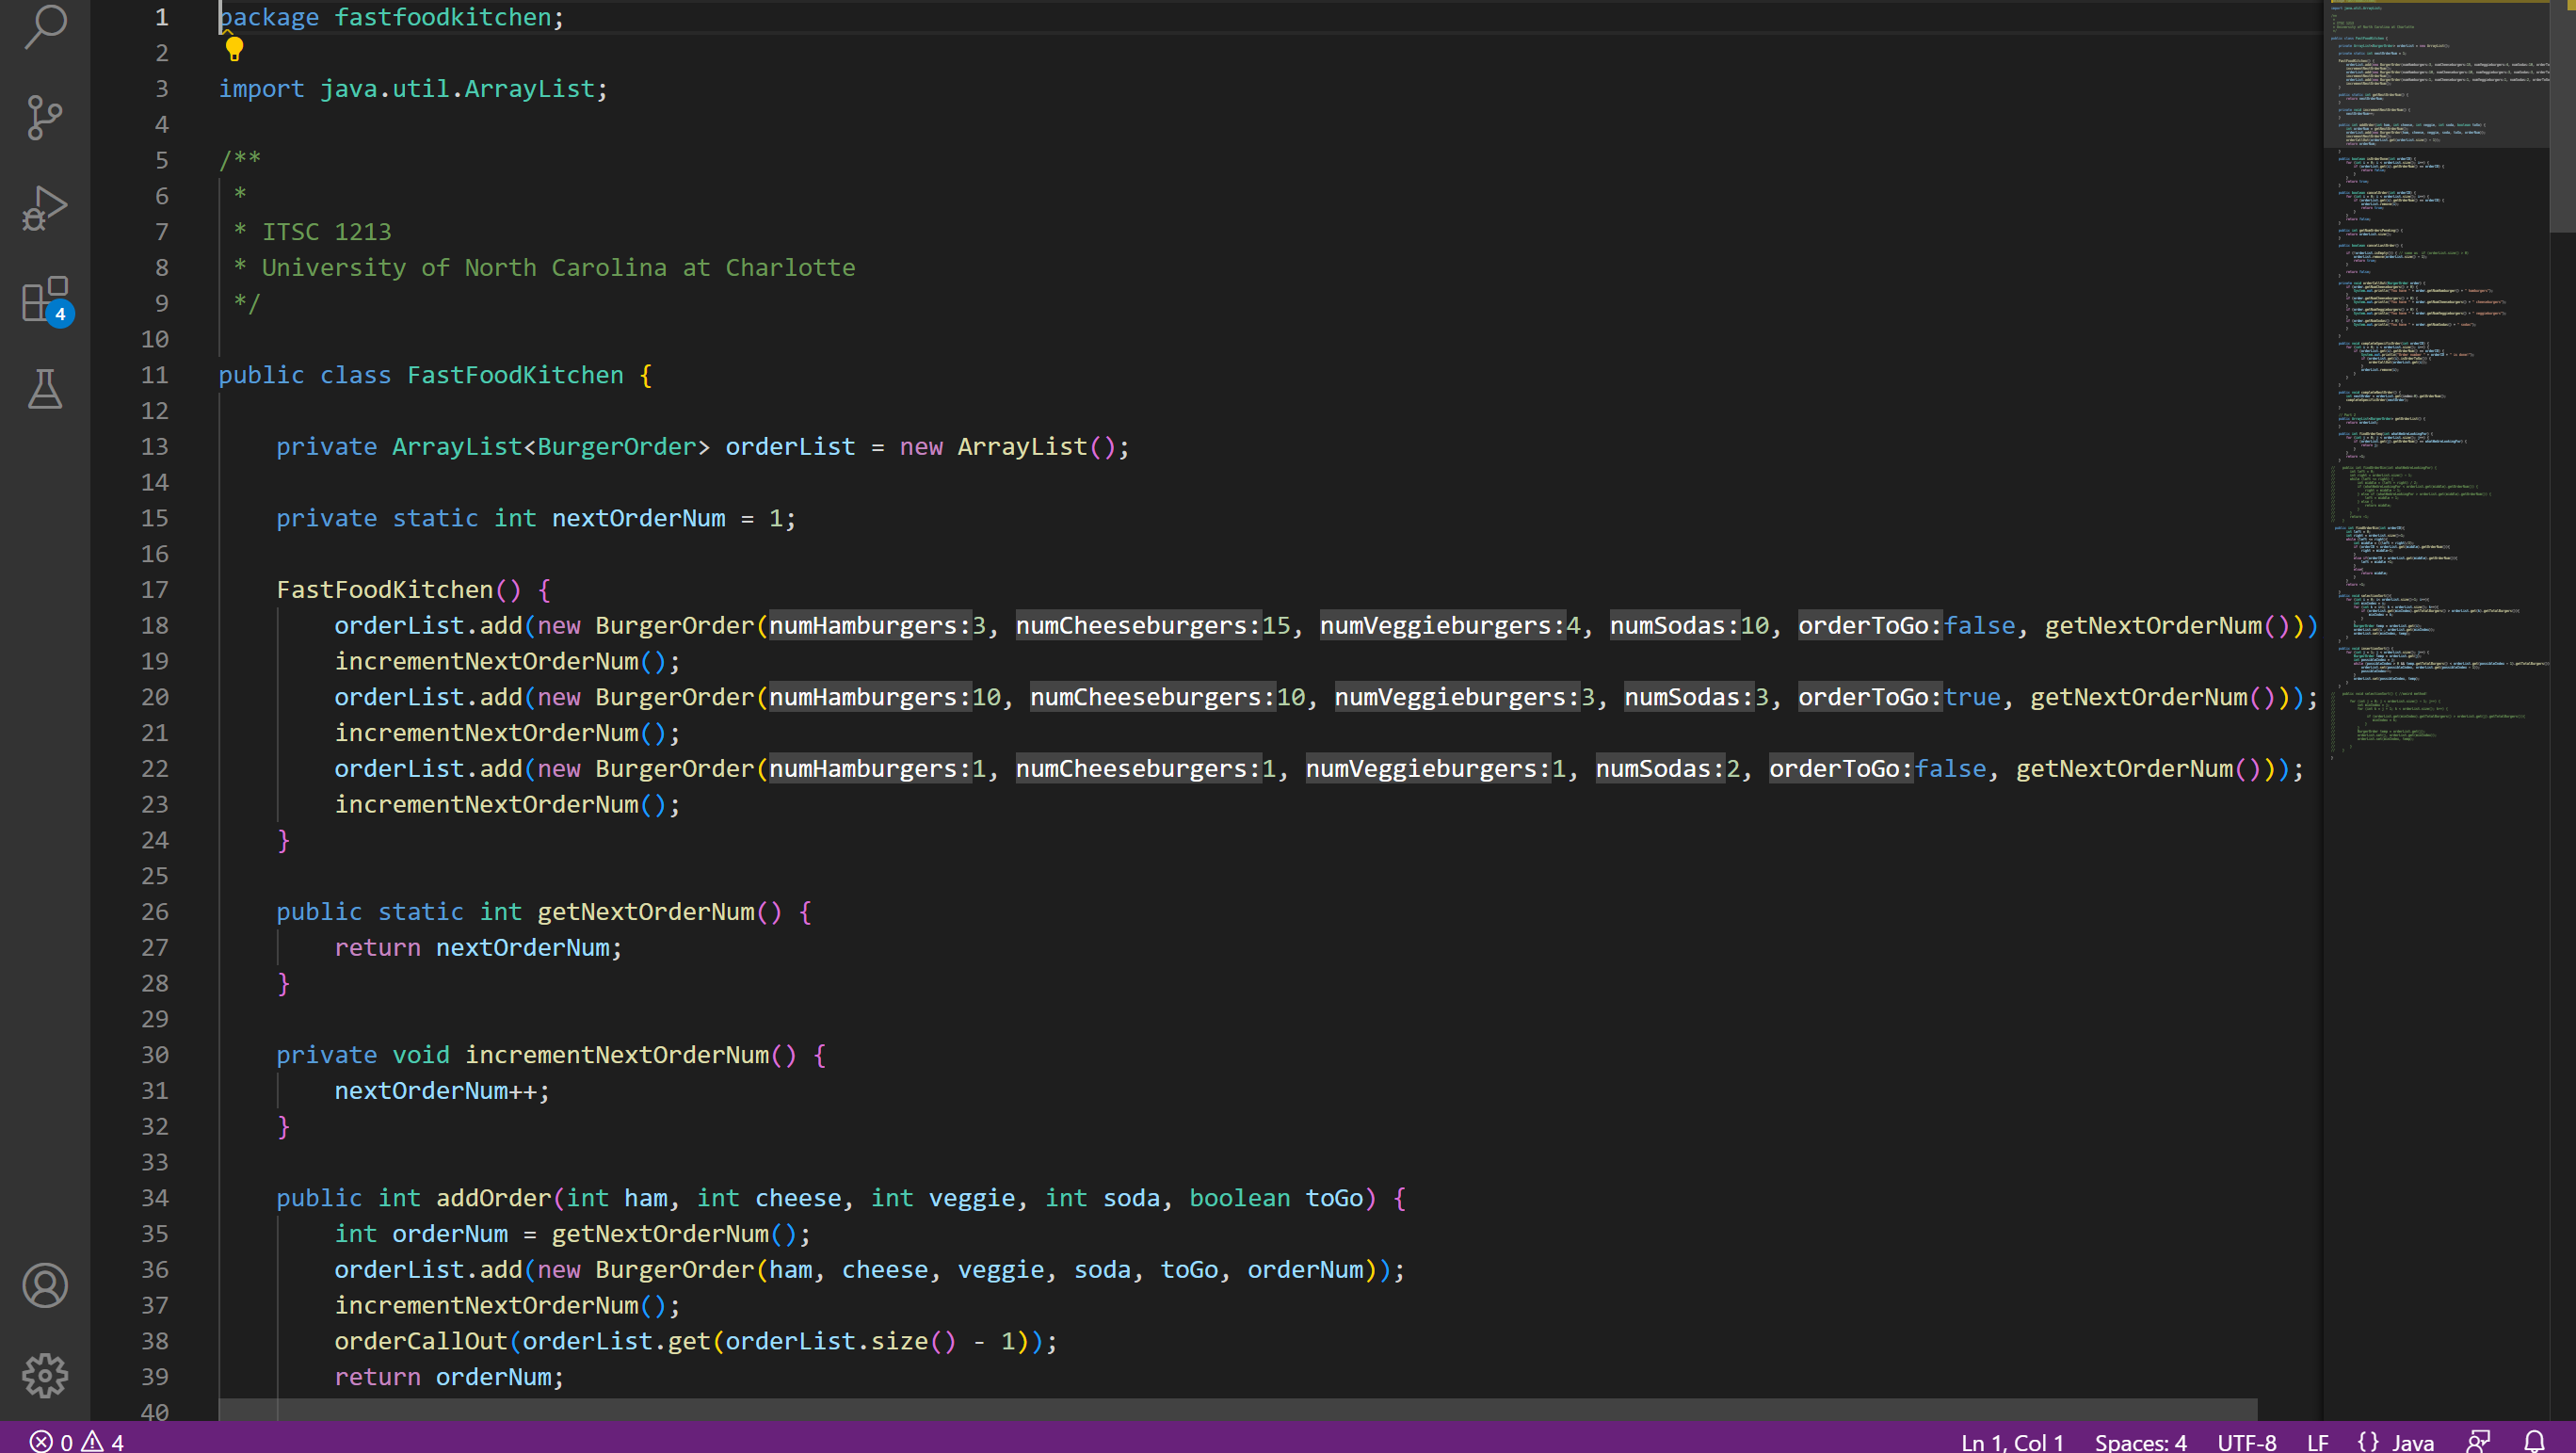Click the feedback icon in status bar
Image resolution: width=2576 pixels, height=1453 pixels.
pos(2478,1441)
